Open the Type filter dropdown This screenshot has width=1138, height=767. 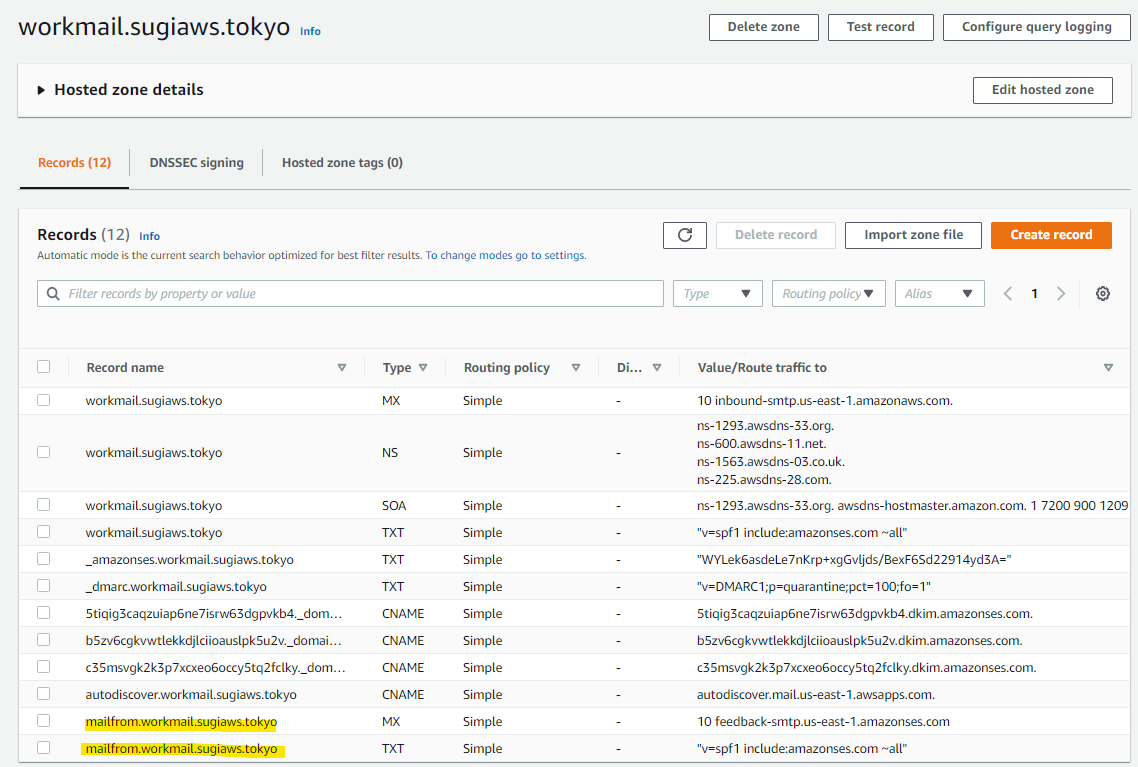point(718,294)
